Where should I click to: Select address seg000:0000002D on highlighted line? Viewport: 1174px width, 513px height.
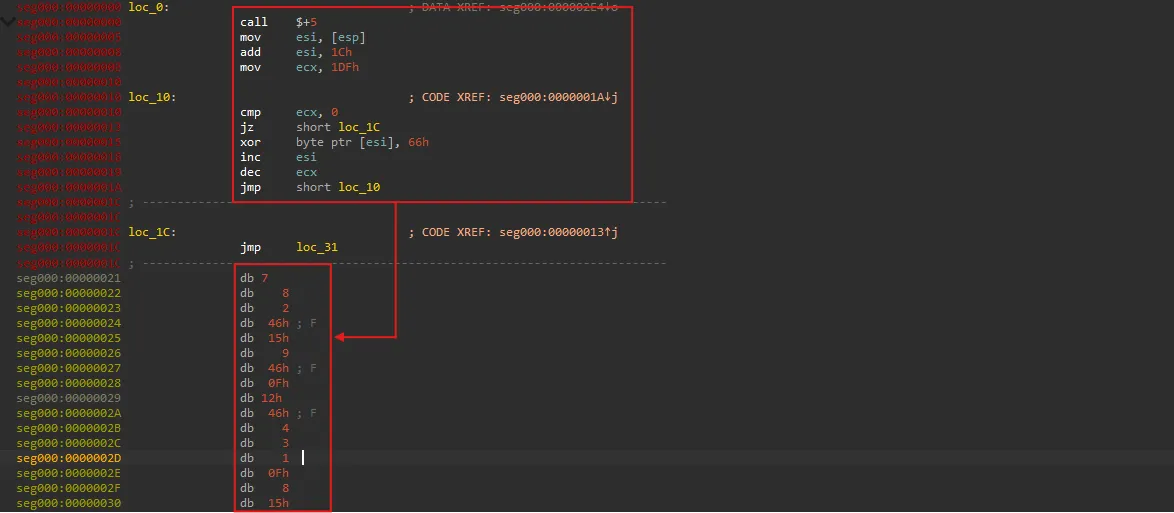[69, 457]
